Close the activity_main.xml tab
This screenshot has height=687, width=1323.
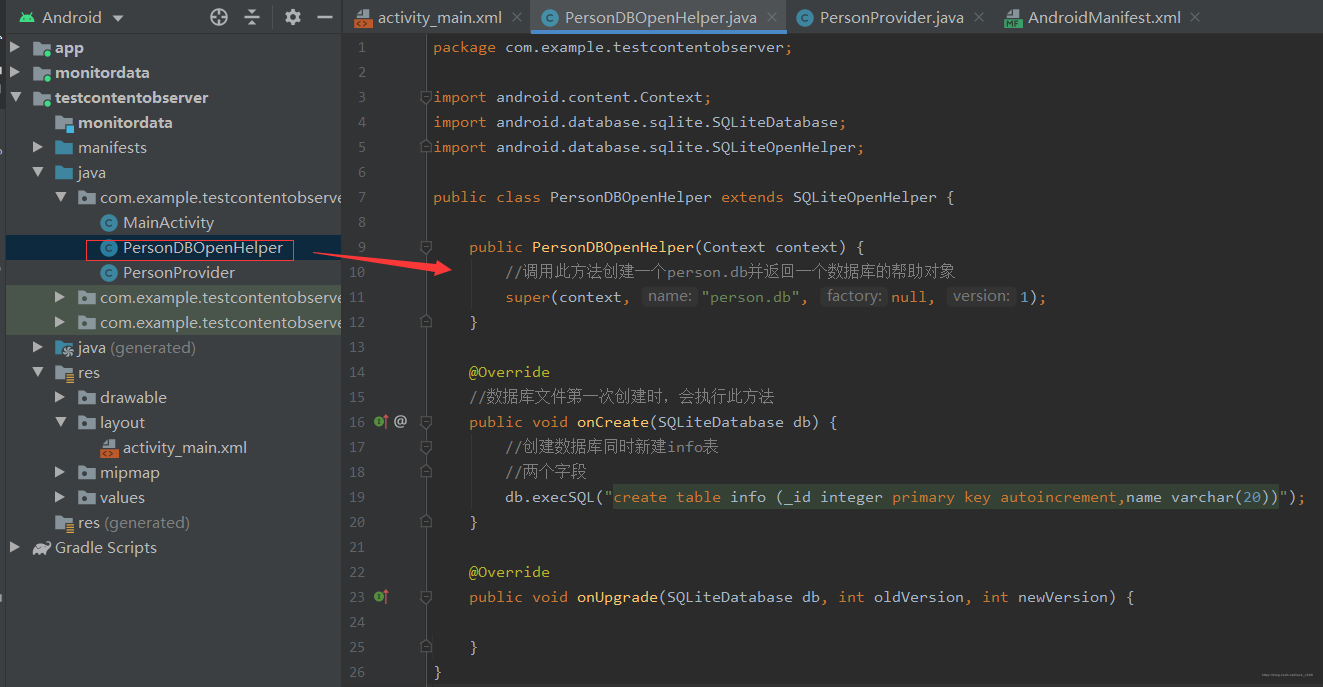[x=516, y=17]
